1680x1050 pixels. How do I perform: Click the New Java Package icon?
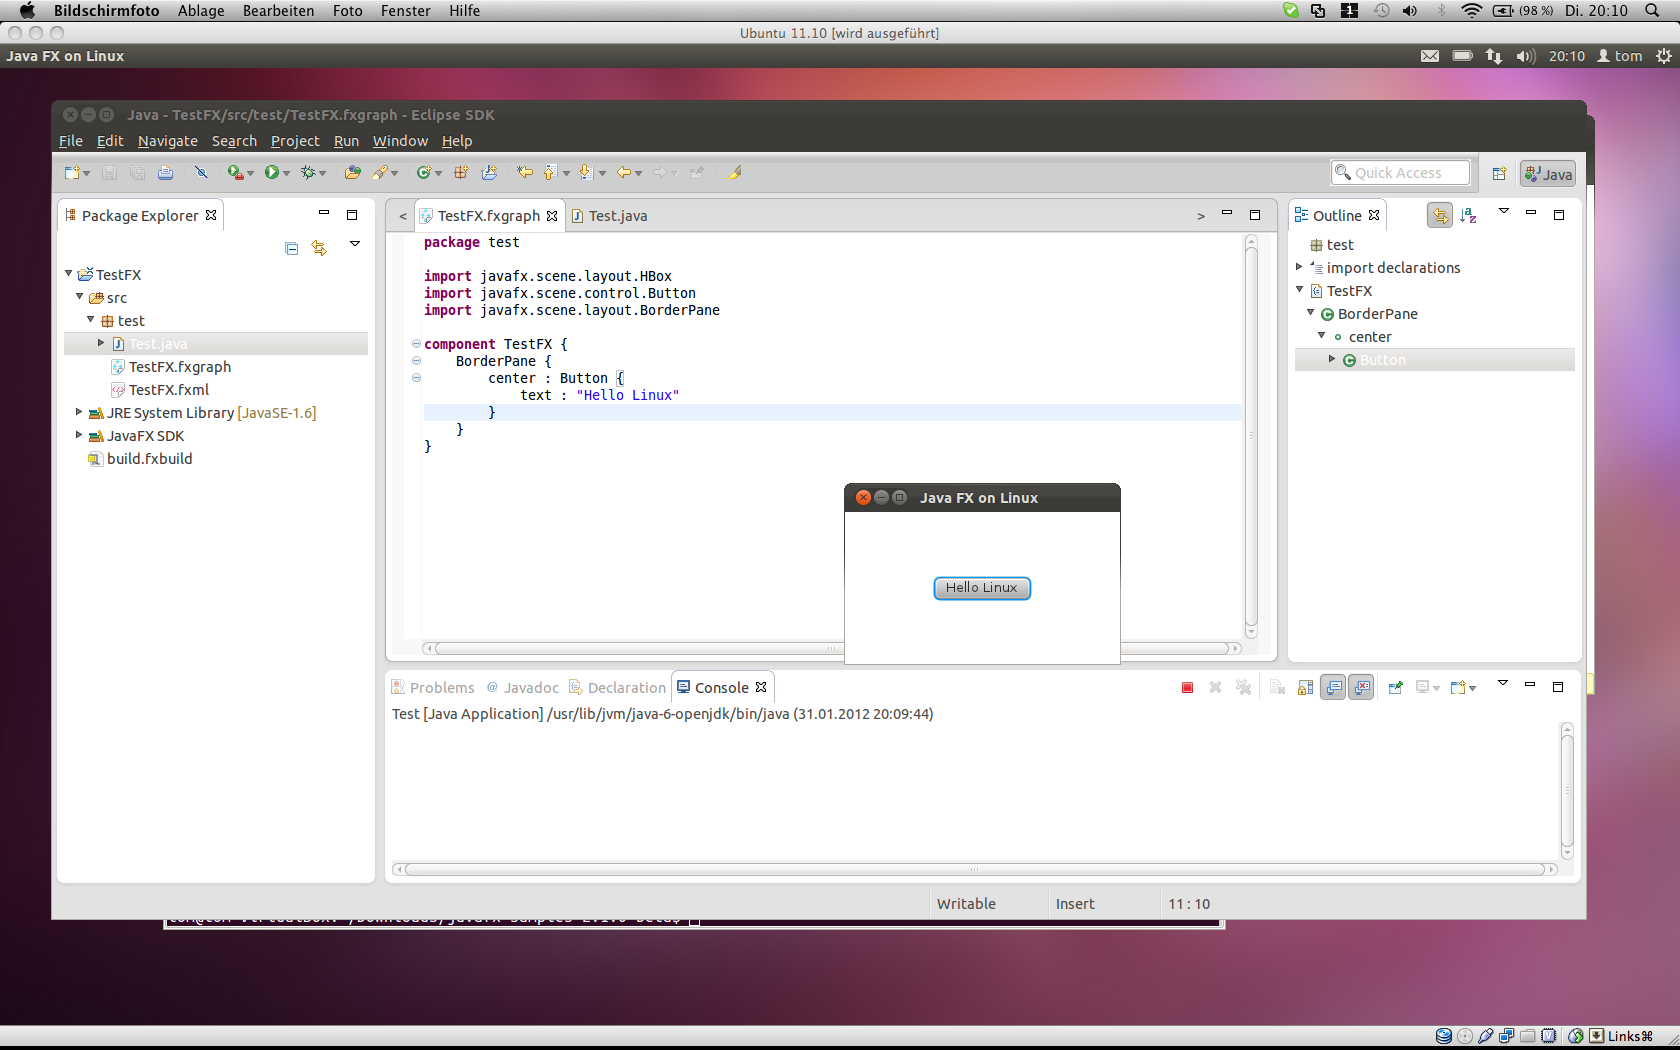(x=461, y=173)
